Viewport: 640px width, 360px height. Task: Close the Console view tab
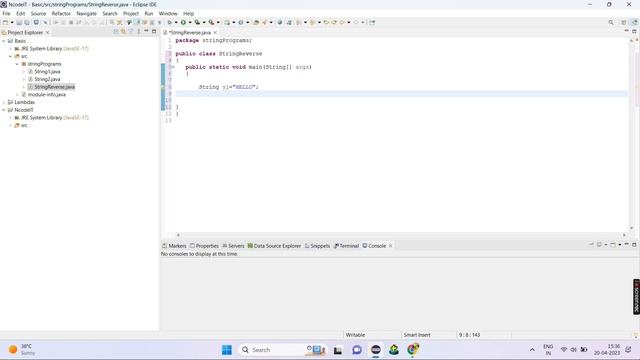391,246
